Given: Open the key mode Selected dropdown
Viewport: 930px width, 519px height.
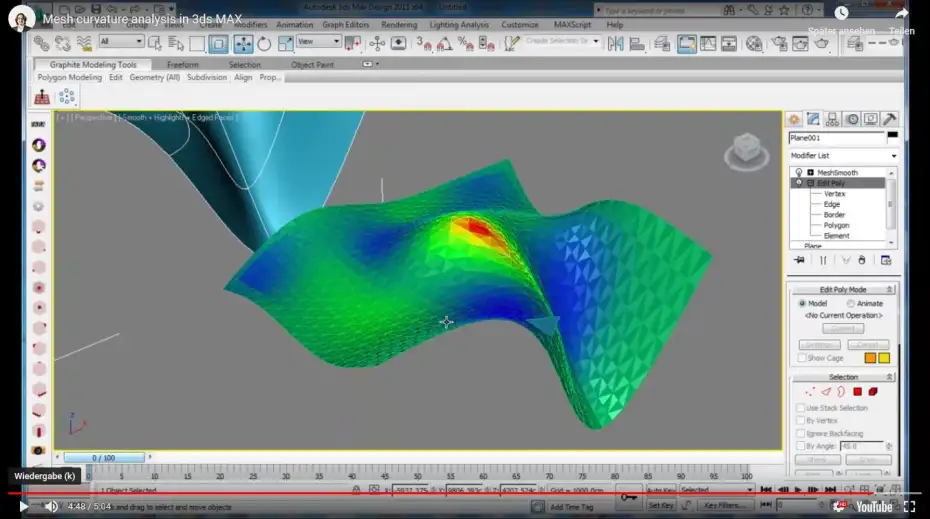Looking at the screenshot, I should coord(716,490).
